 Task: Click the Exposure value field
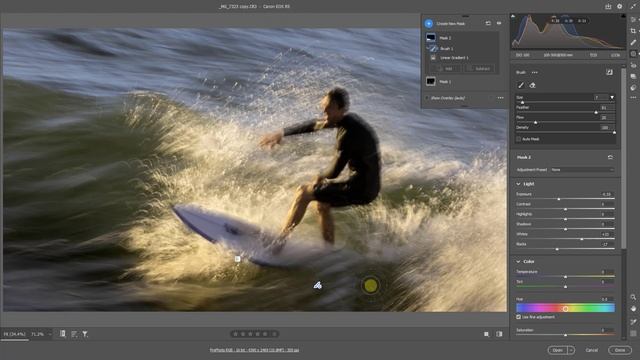(x=607, y=194)
